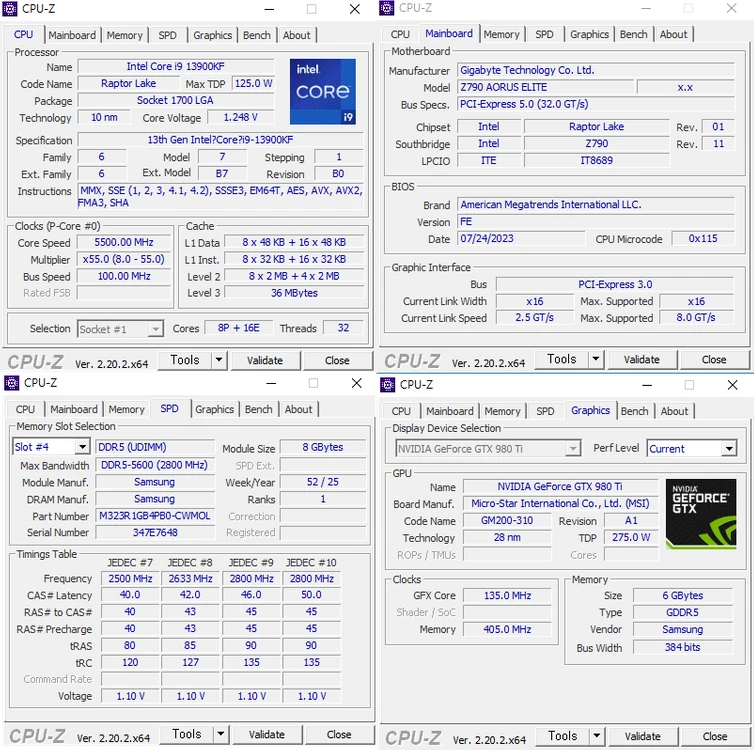
Task: Open the Perf Level Current dropdown
Action: [729, 449]
